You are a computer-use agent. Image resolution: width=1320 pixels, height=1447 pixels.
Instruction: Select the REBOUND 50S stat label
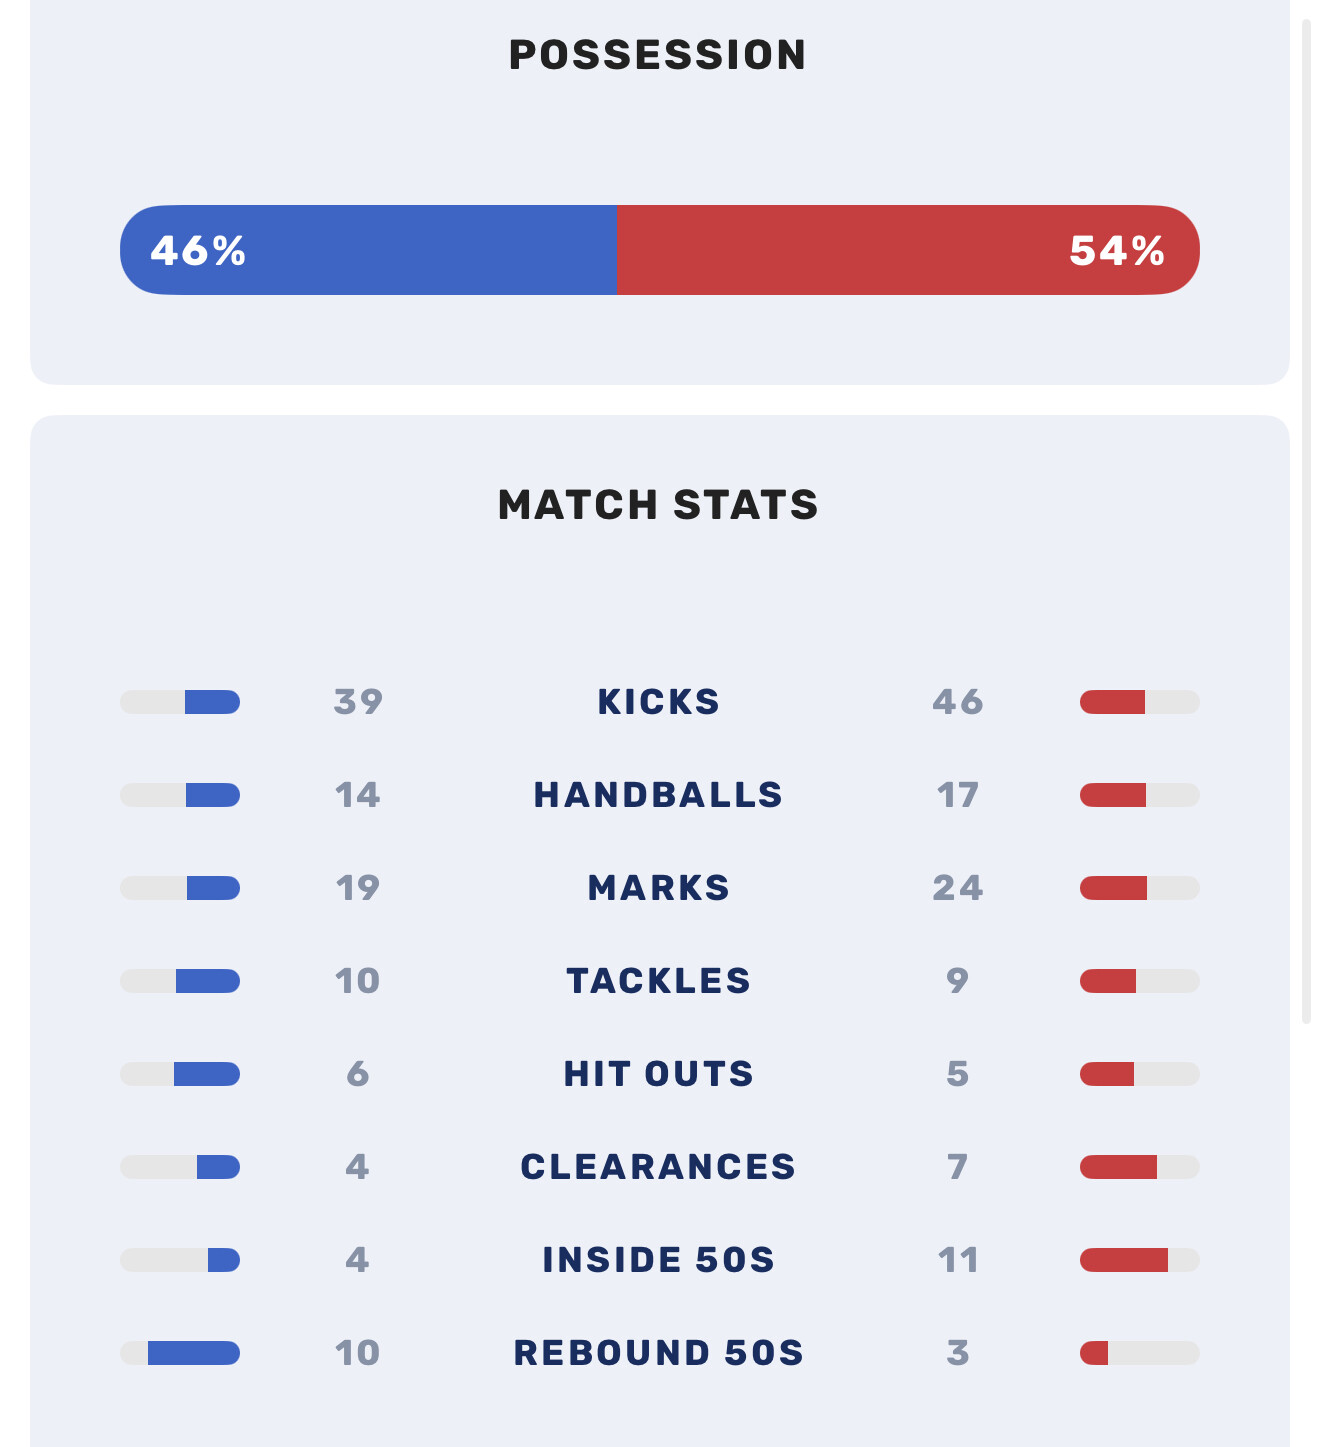click(x=658, y=1353)
